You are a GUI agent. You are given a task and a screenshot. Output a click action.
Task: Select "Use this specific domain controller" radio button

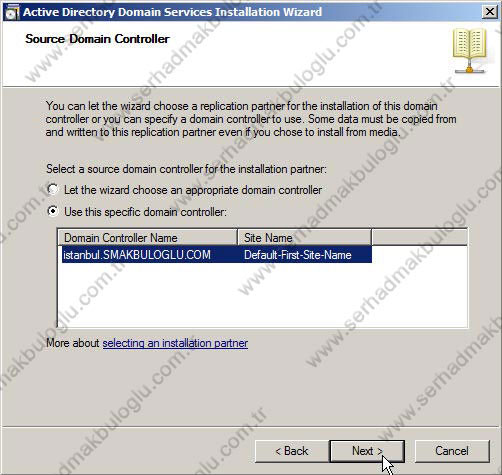(53, 211)
